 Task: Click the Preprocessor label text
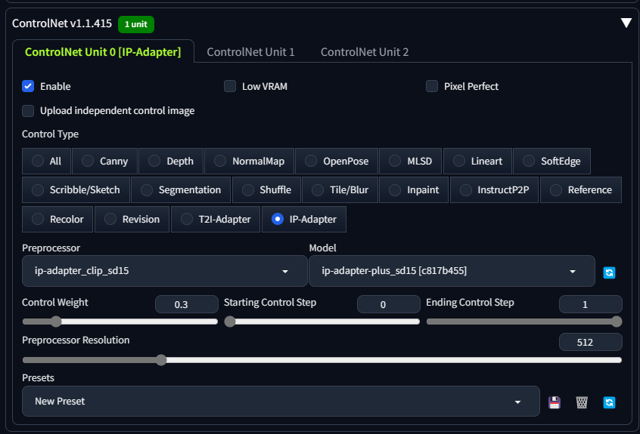(51, 248)
